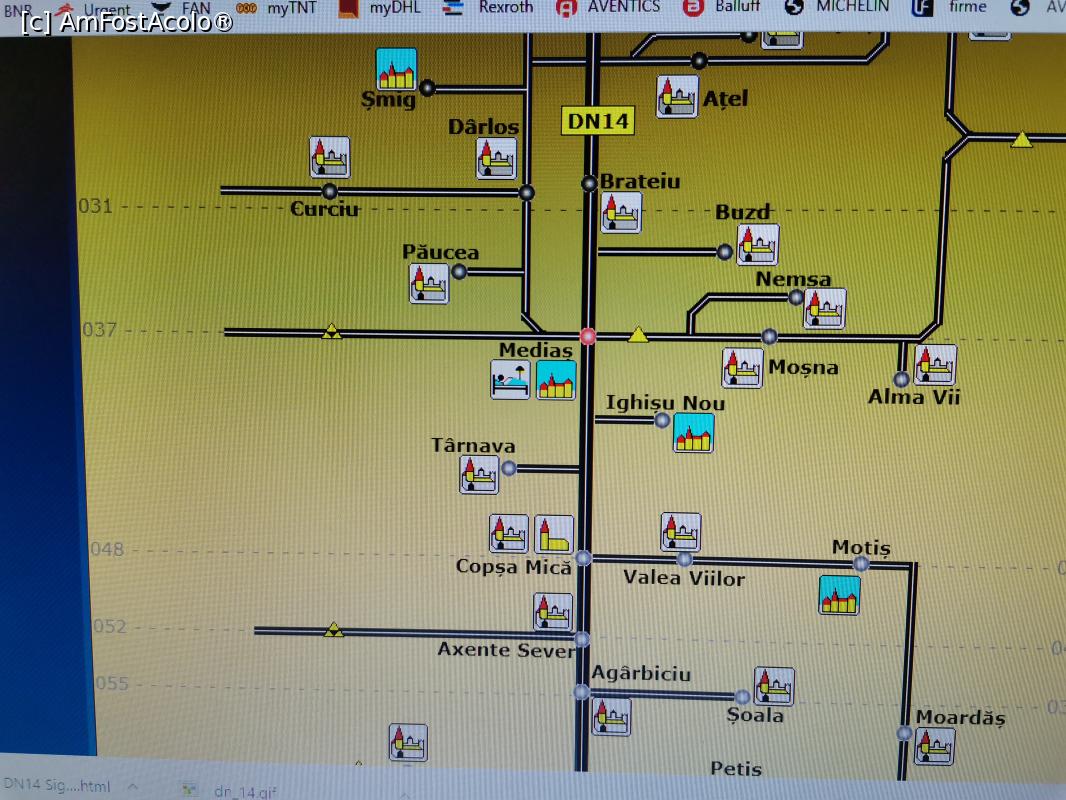
Task: Click the cyan castle icon below Motiș
Action: (839, 595)
